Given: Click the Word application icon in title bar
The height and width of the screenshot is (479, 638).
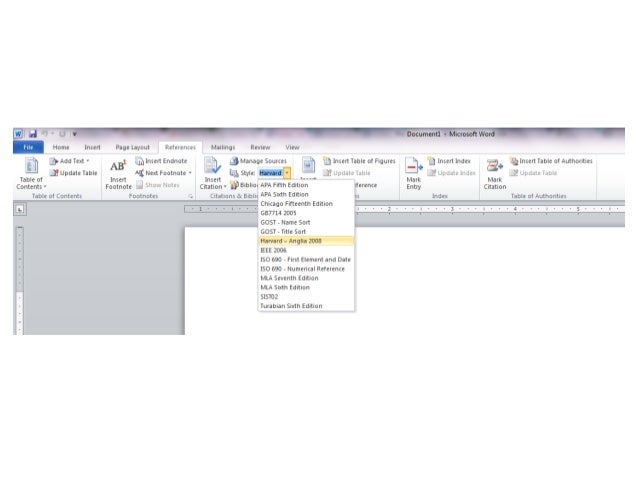Looking at the screenshot, I should pos(18,134).
